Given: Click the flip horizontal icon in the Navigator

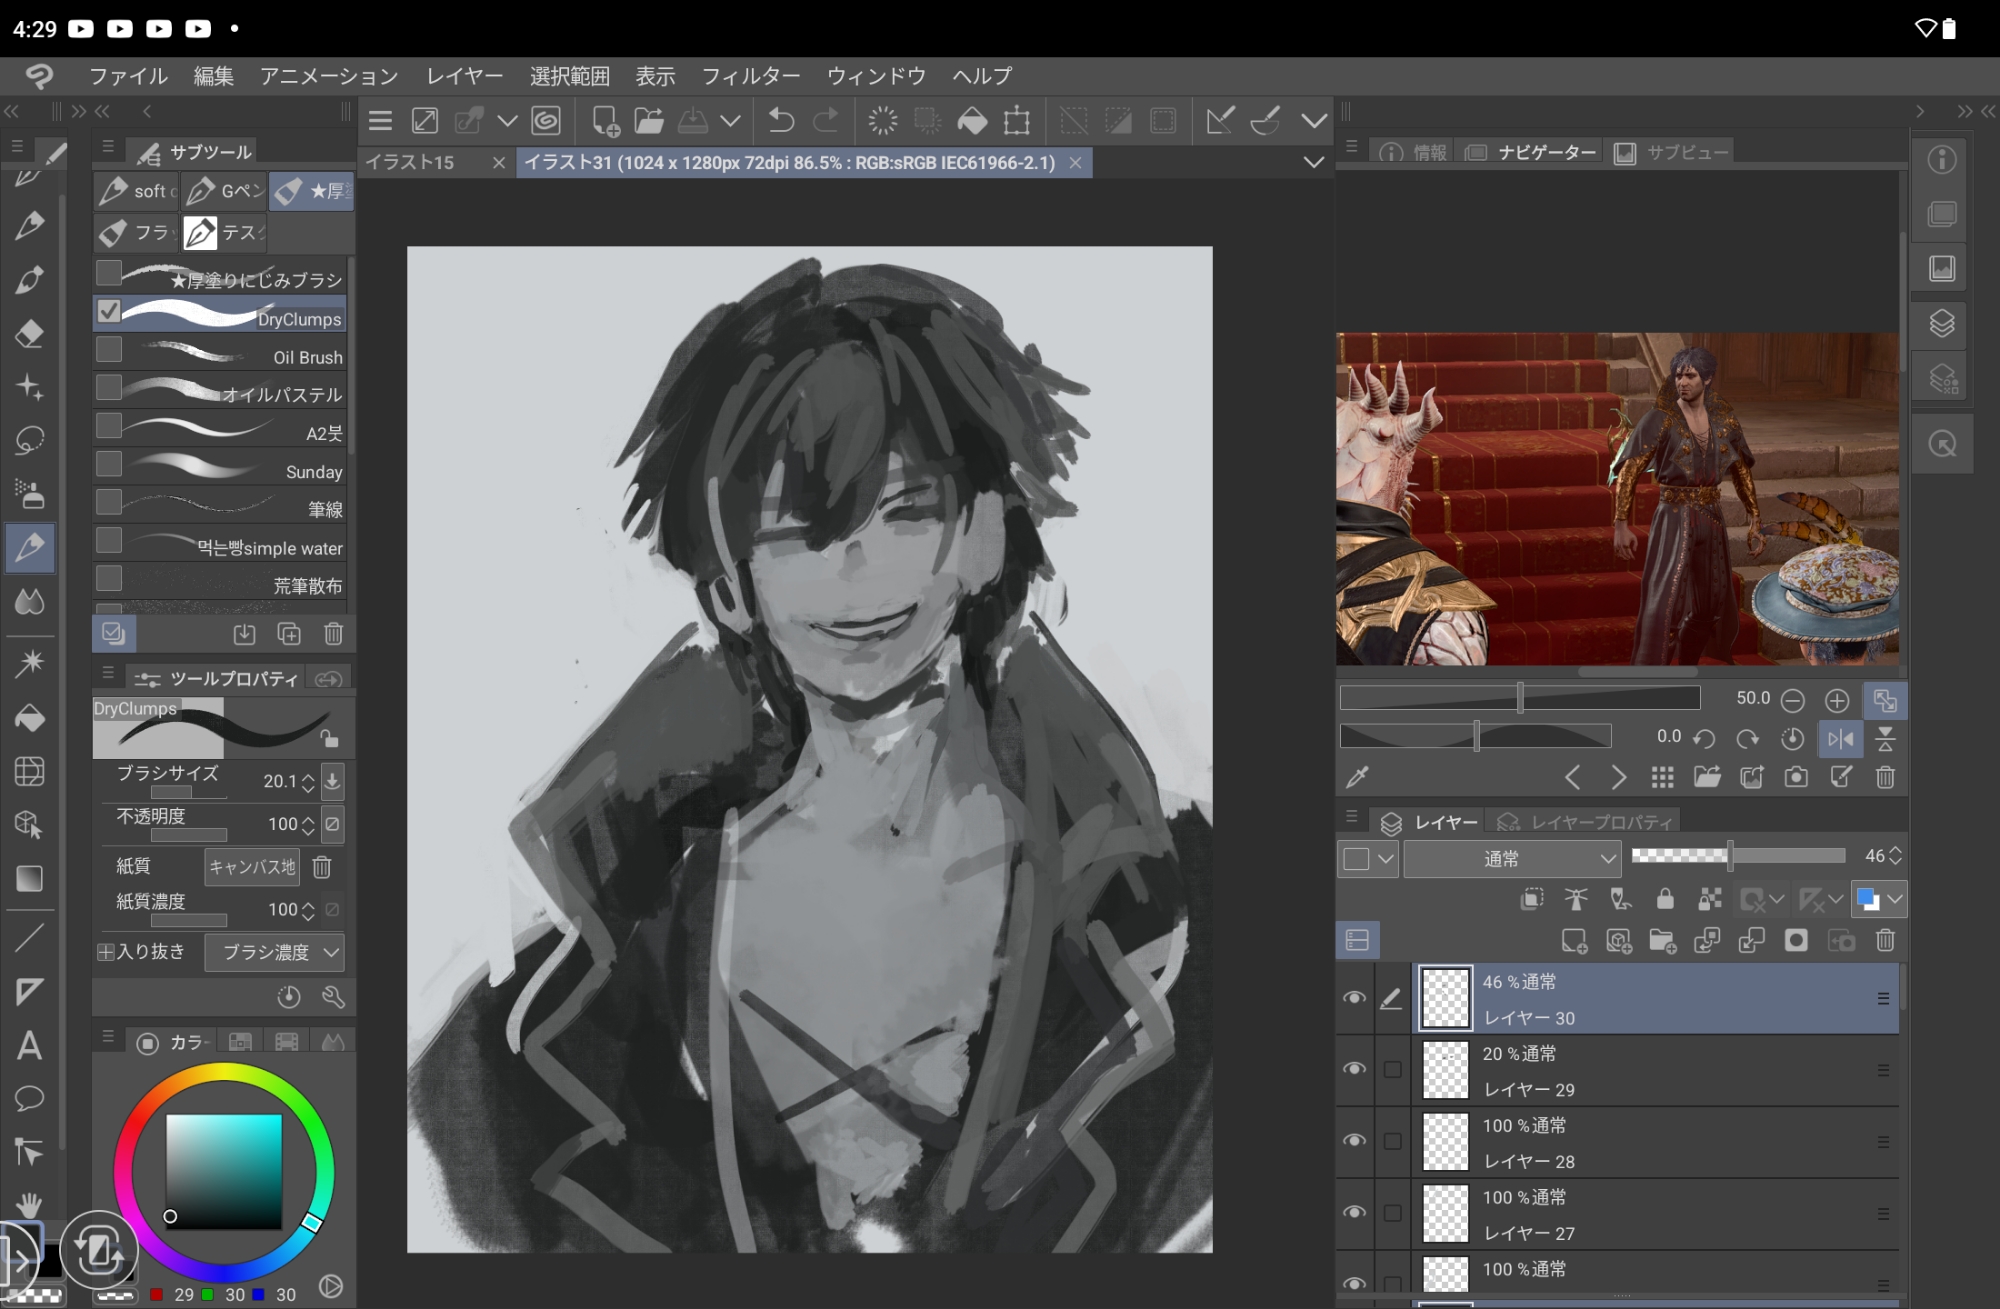Looking at the screenshot, I should coord(1840,739).
